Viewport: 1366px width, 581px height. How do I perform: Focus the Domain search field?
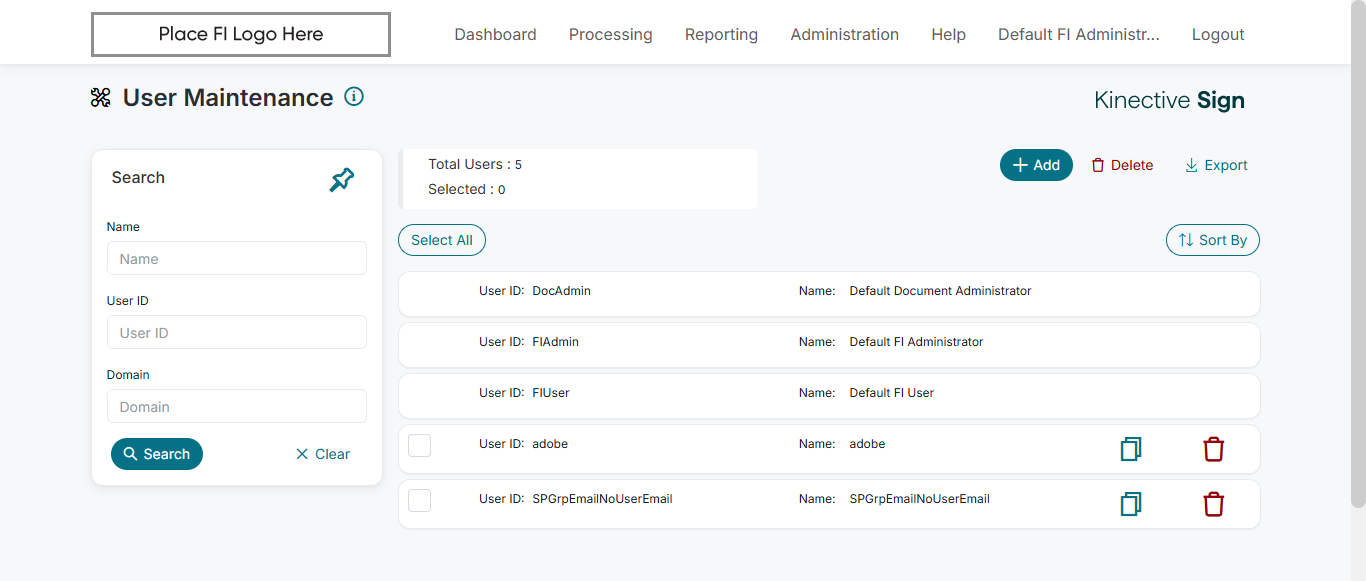(237, 407)
